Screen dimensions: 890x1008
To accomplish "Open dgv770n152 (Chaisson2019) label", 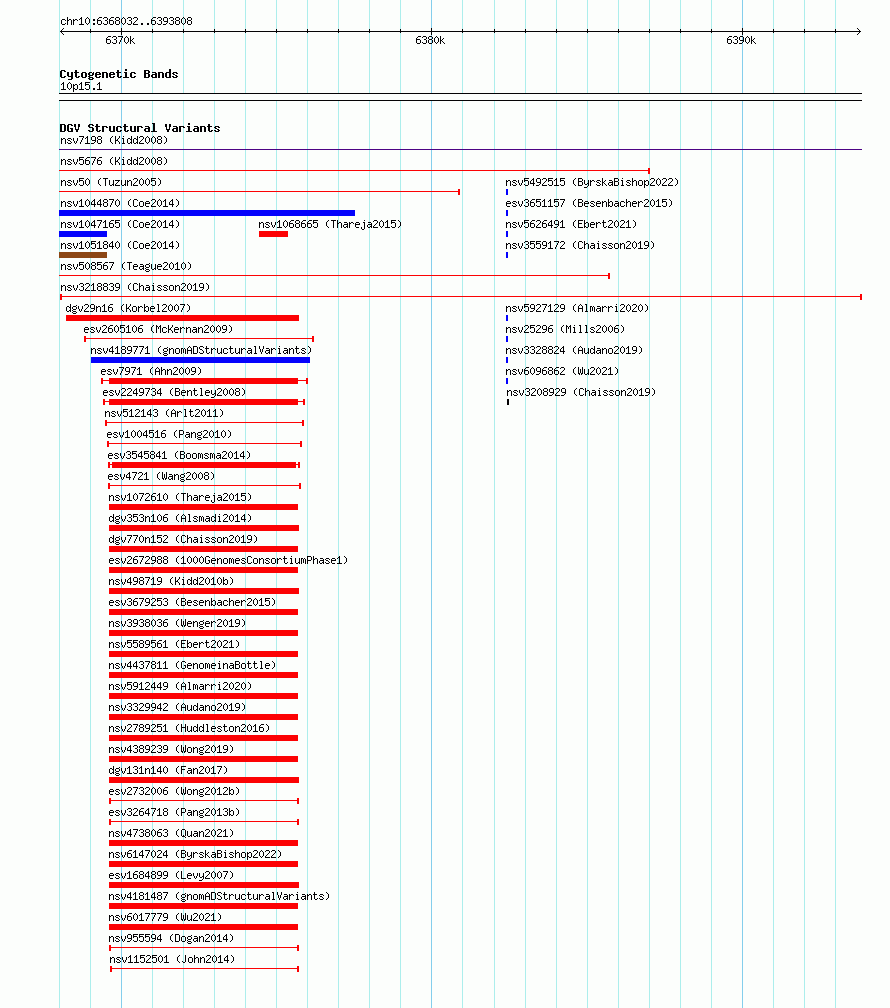I will pyautogui.click(x=183, y=539).
